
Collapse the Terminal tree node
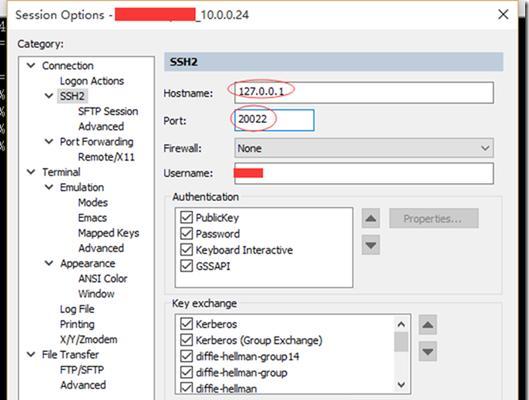(31, 172)
